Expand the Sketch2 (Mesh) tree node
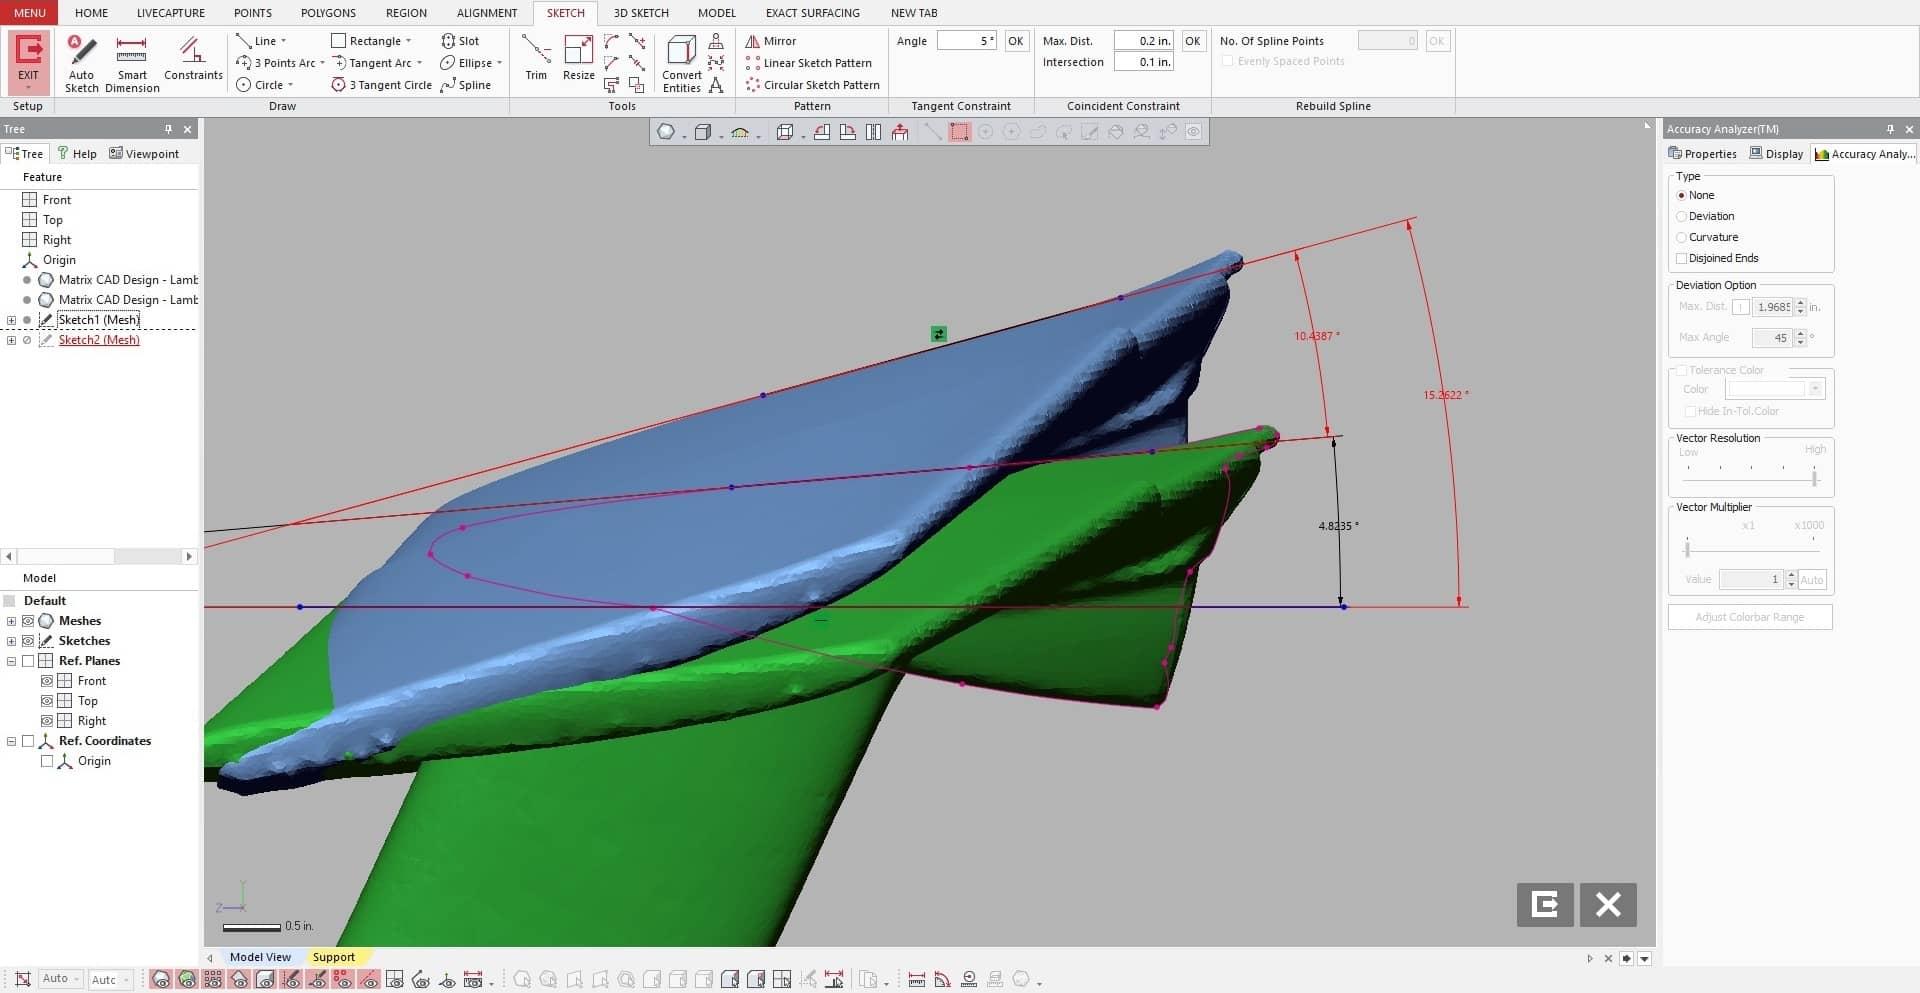The width and height of the screenshot is (1920, 993). pyautogui.click(x=11, y=340)
